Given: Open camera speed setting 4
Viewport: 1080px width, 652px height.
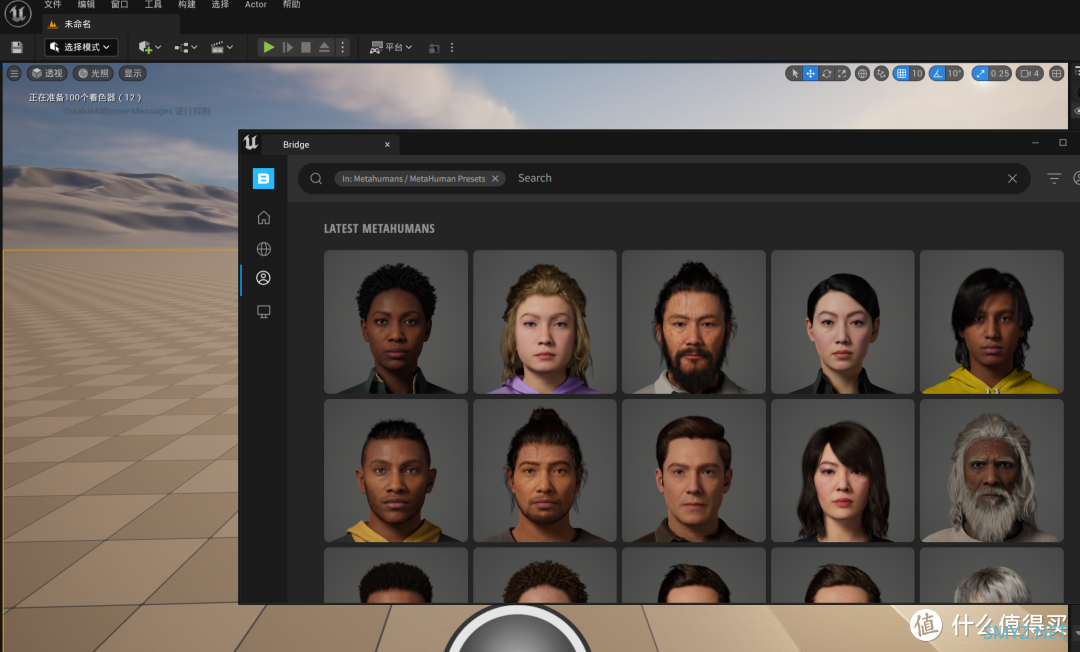Looking at the screenshot, I should pyautogui.click(x=1030, y=73).
